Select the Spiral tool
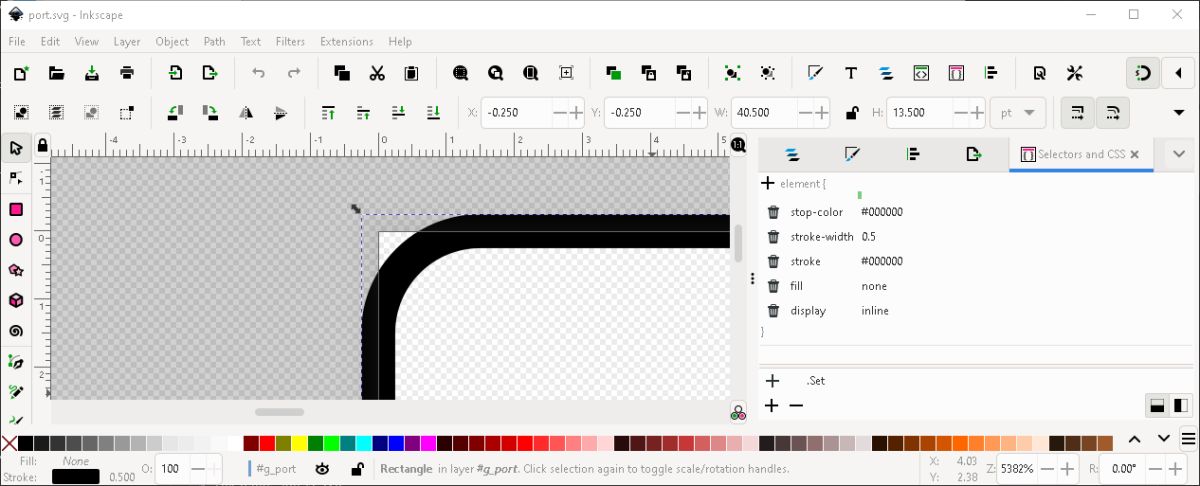The image size is (1200, 486). pyautogui.click(x=16, y=331)
